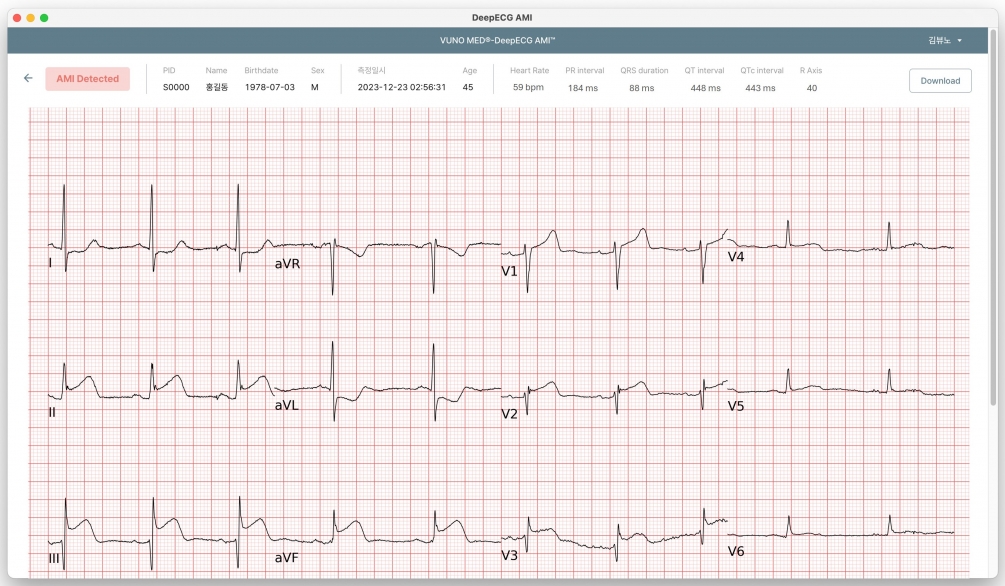Click the Heart Rate value 59 bpm
The width and height of the screenshot is (1005, 586).
(x=528, y=88)
